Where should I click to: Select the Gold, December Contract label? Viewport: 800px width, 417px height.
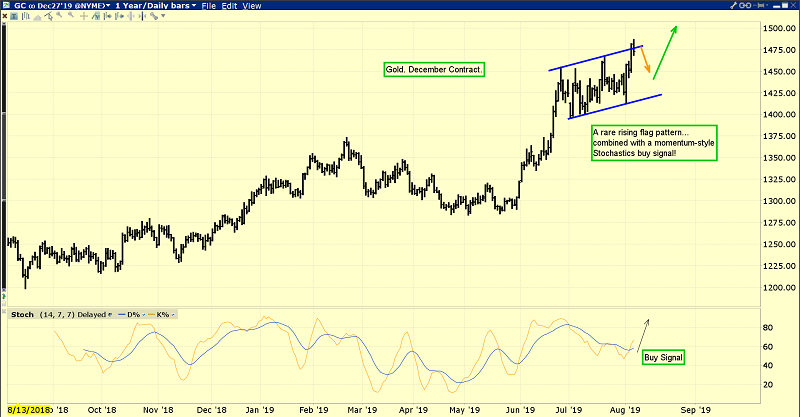point(433,69)
